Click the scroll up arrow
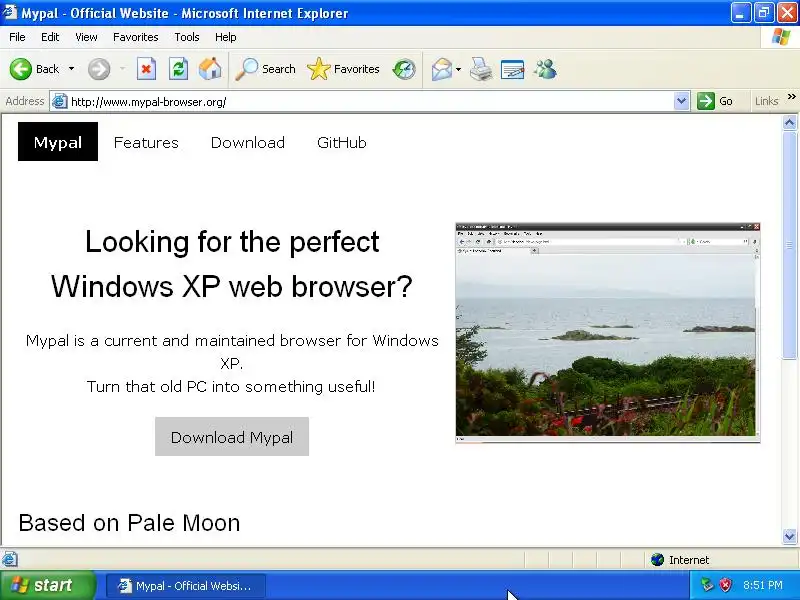The width and height of the screenshot is (800, 600). pos(789,122)
